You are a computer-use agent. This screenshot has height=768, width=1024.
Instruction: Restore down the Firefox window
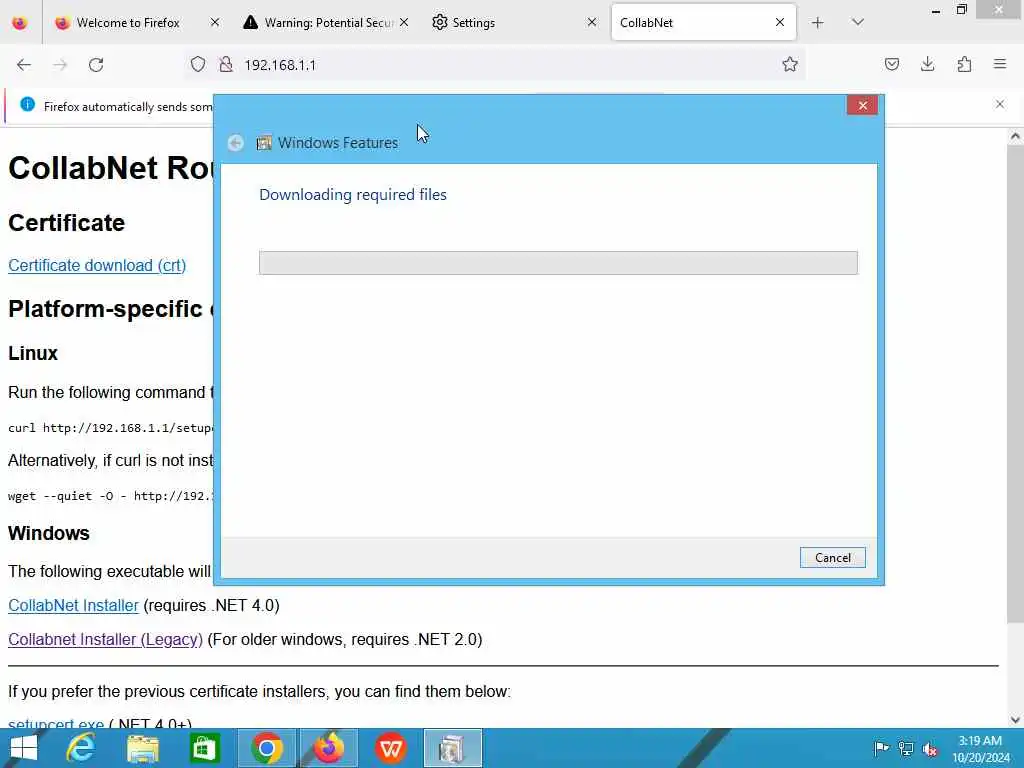pos(961,10)
